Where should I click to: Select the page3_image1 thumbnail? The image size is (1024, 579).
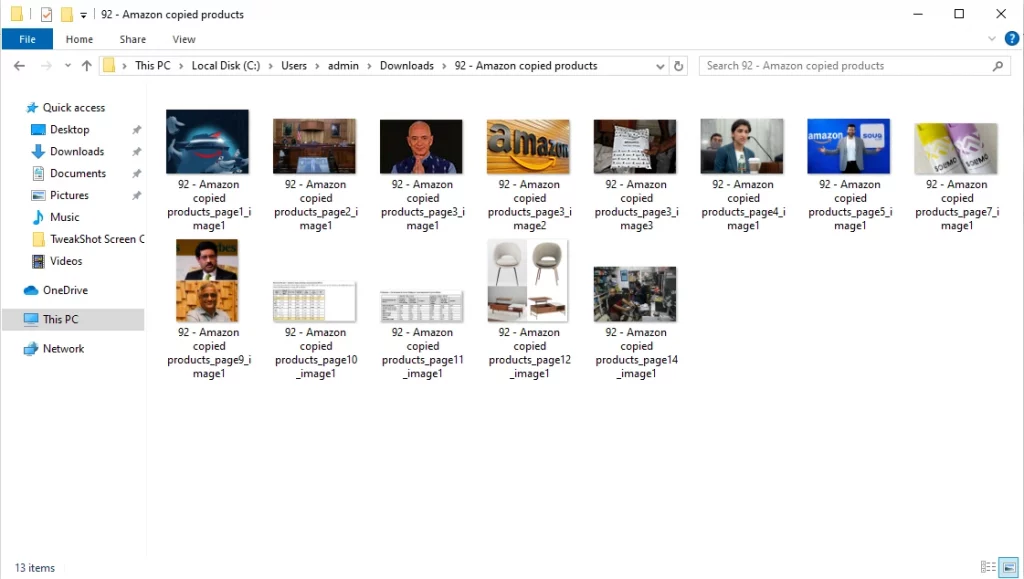[421, 146]
